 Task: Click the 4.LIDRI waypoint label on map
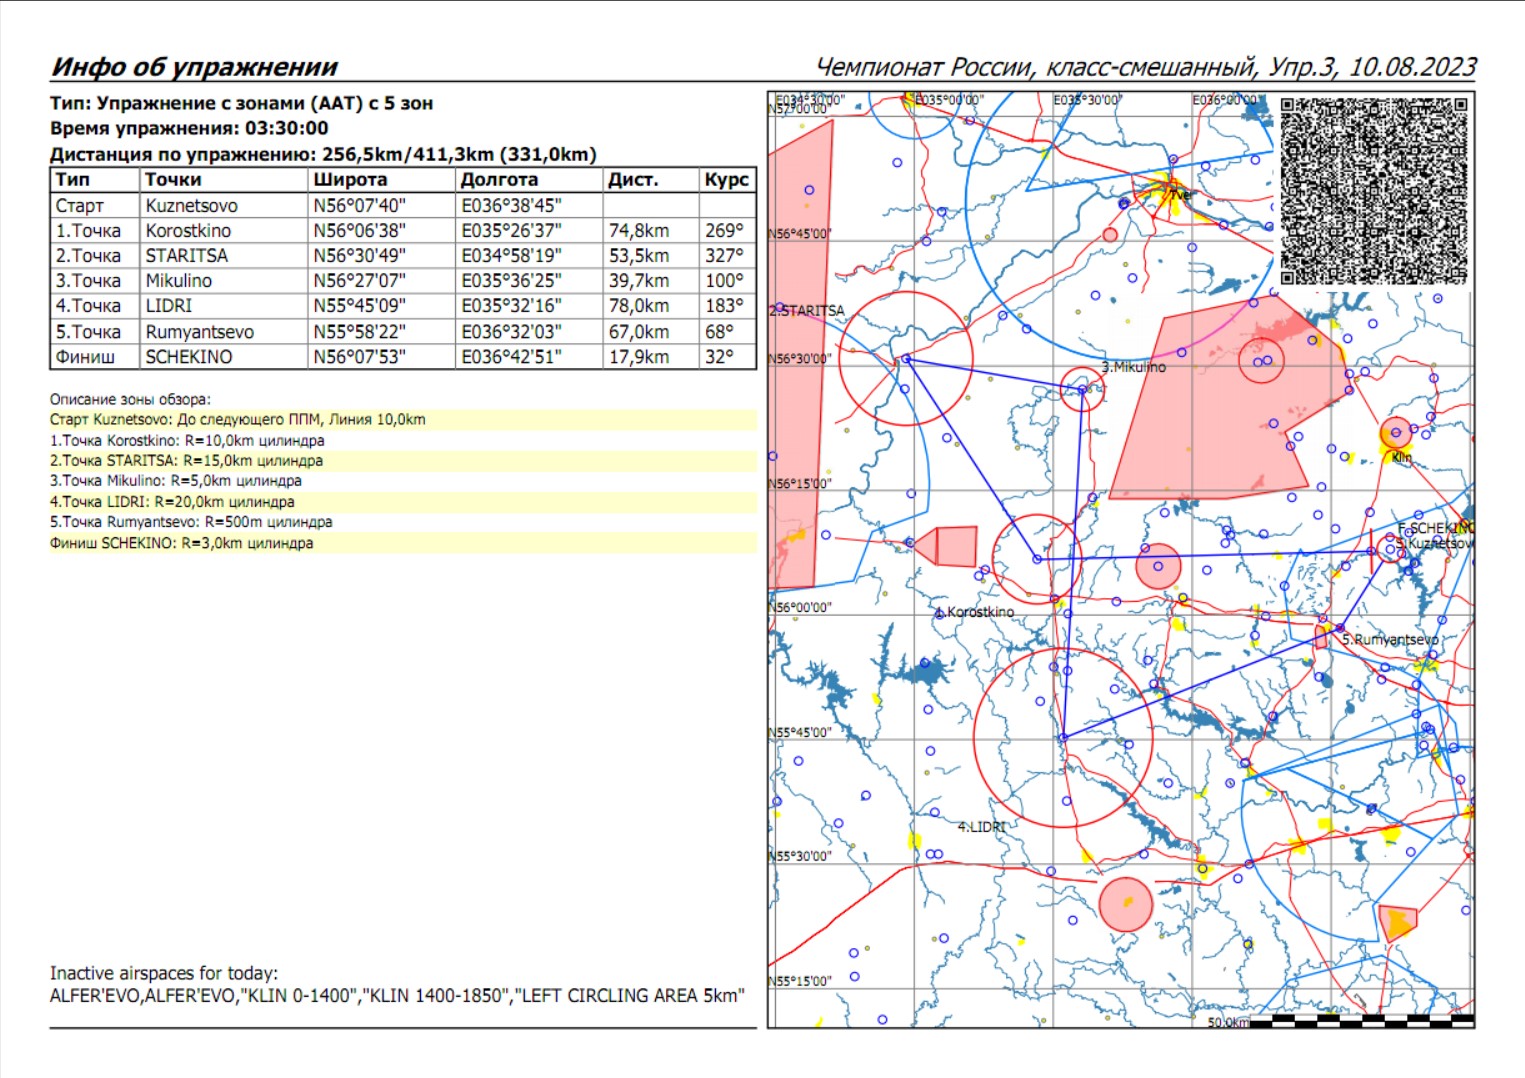[981, 827]
